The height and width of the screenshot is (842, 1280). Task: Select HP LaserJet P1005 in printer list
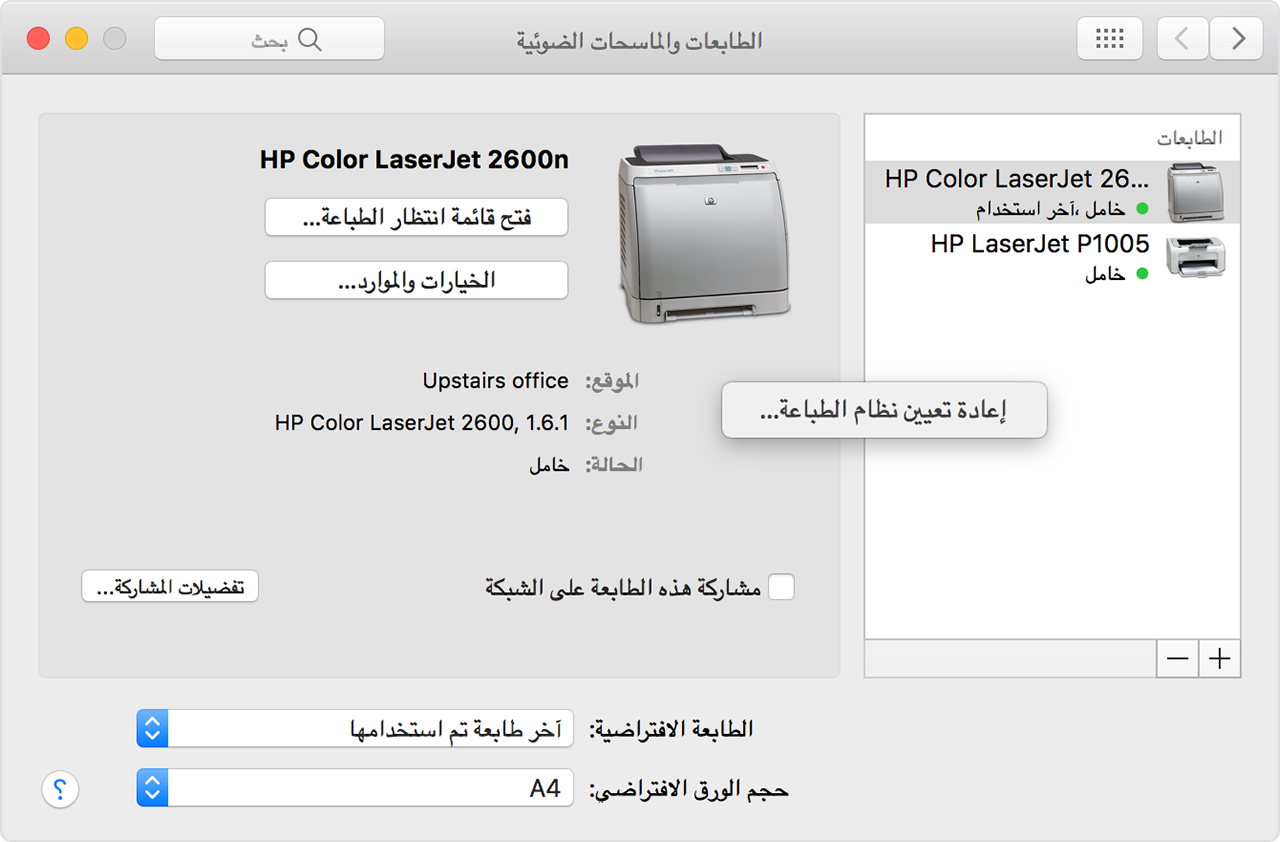tap(1053, 257)
